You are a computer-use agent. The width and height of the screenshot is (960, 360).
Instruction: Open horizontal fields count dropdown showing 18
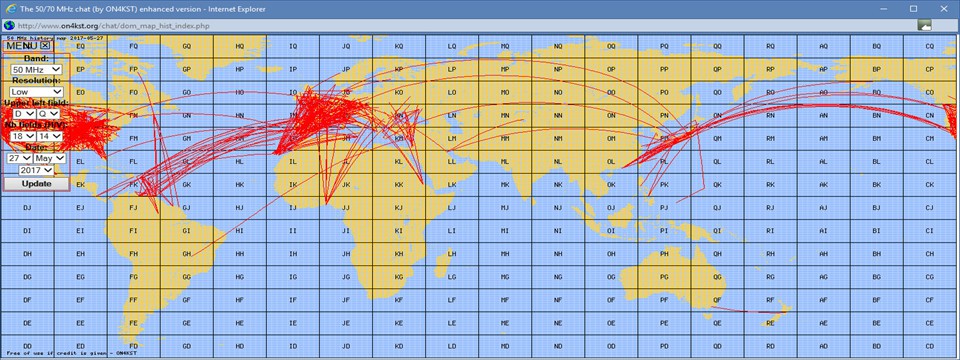[x=21, y=136]
